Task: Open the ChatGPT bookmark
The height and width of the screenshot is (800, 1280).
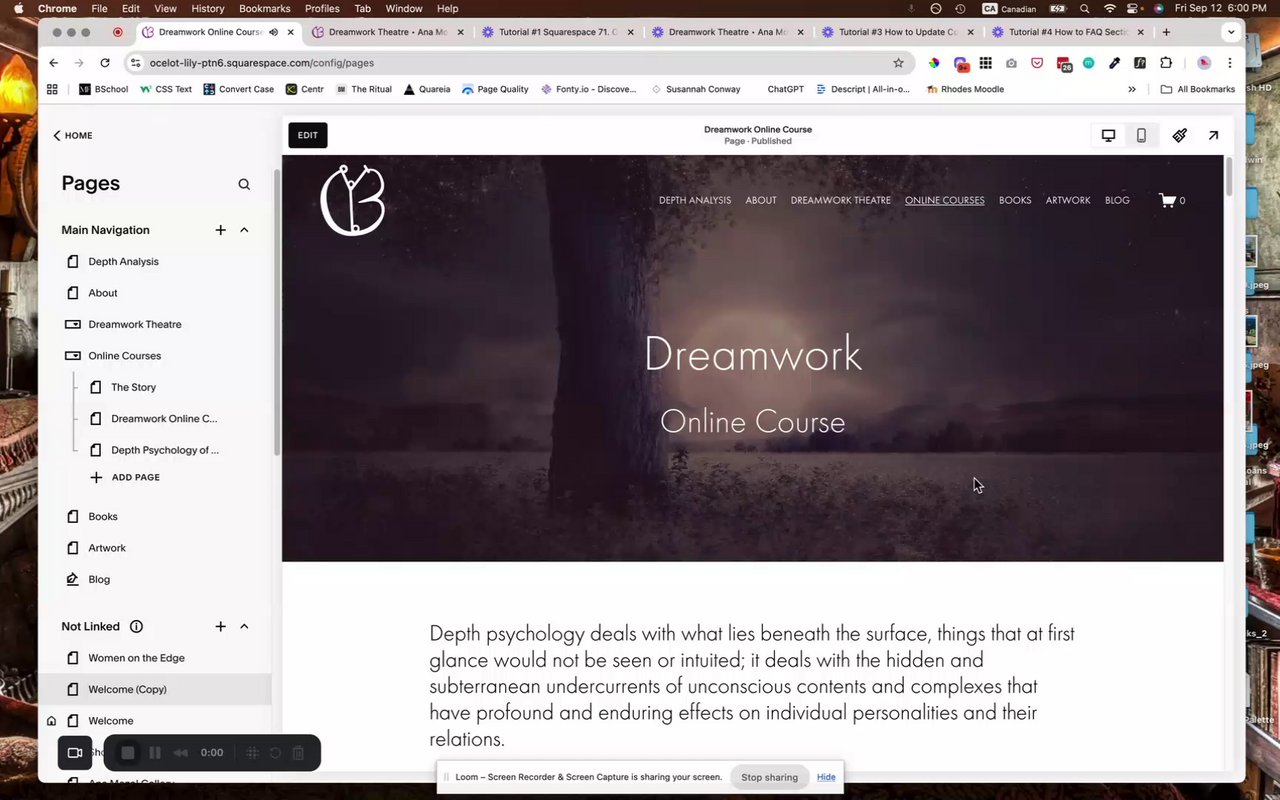Action: (785, 89)
